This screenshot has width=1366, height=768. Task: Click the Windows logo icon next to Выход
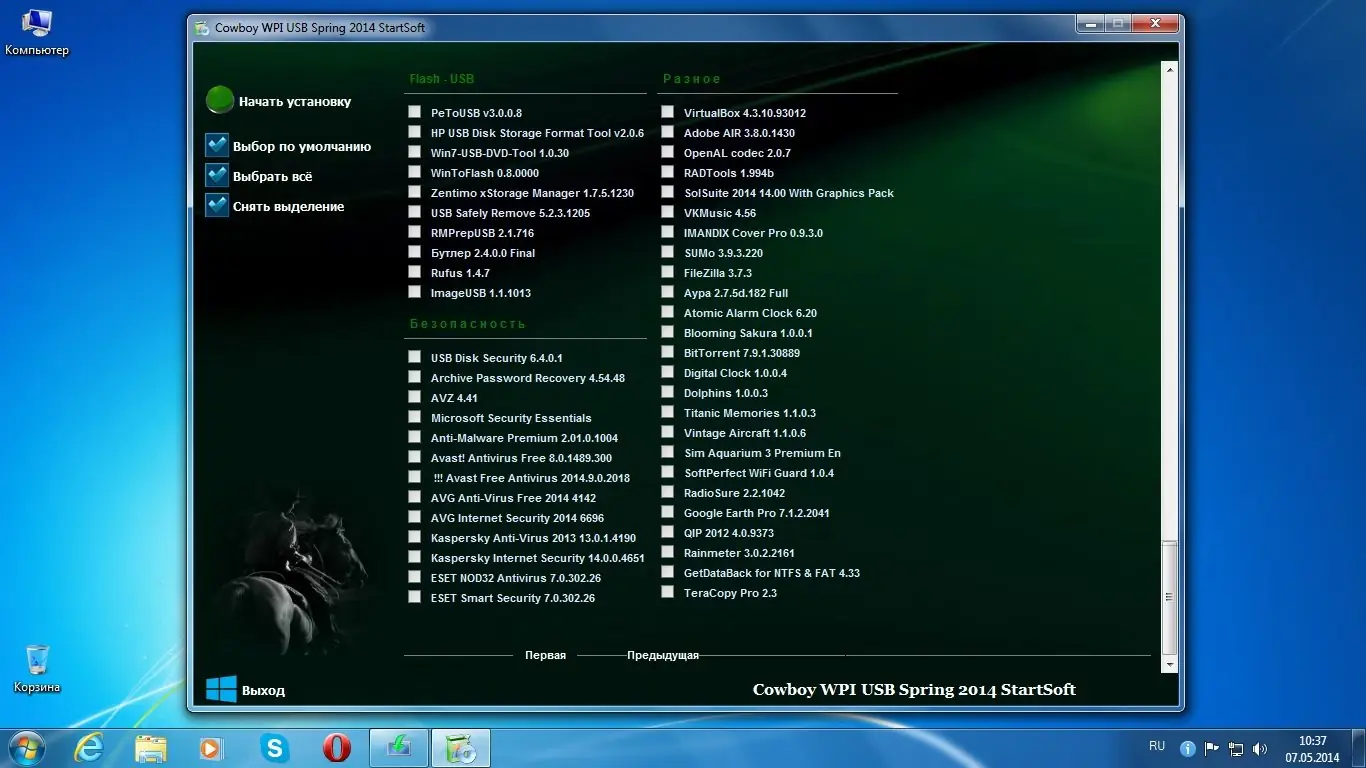220,689
